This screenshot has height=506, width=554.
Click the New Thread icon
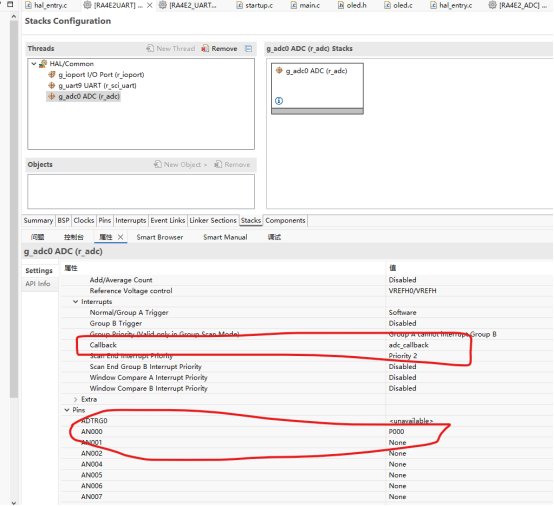tap(150, 48)
